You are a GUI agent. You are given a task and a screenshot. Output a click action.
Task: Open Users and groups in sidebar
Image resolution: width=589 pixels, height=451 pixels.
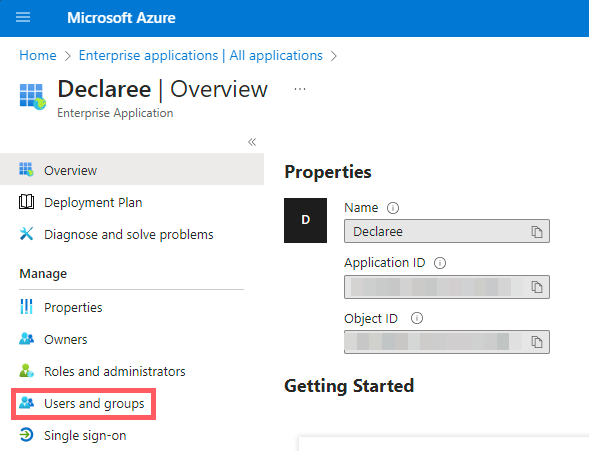click(x=83, y=404)
